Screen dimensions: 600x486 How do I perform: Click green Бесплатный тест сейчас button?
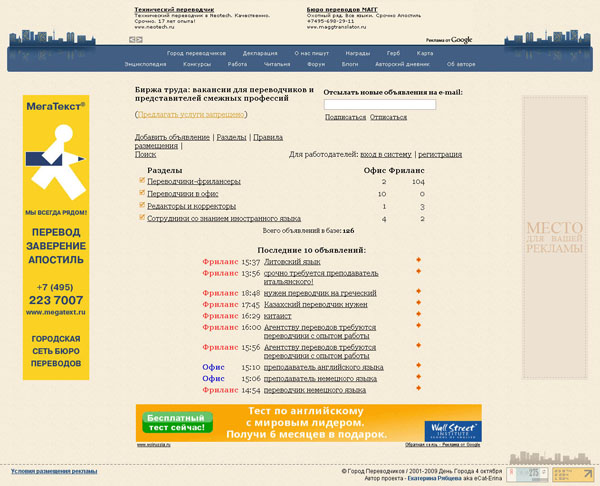tap(177, 422)
